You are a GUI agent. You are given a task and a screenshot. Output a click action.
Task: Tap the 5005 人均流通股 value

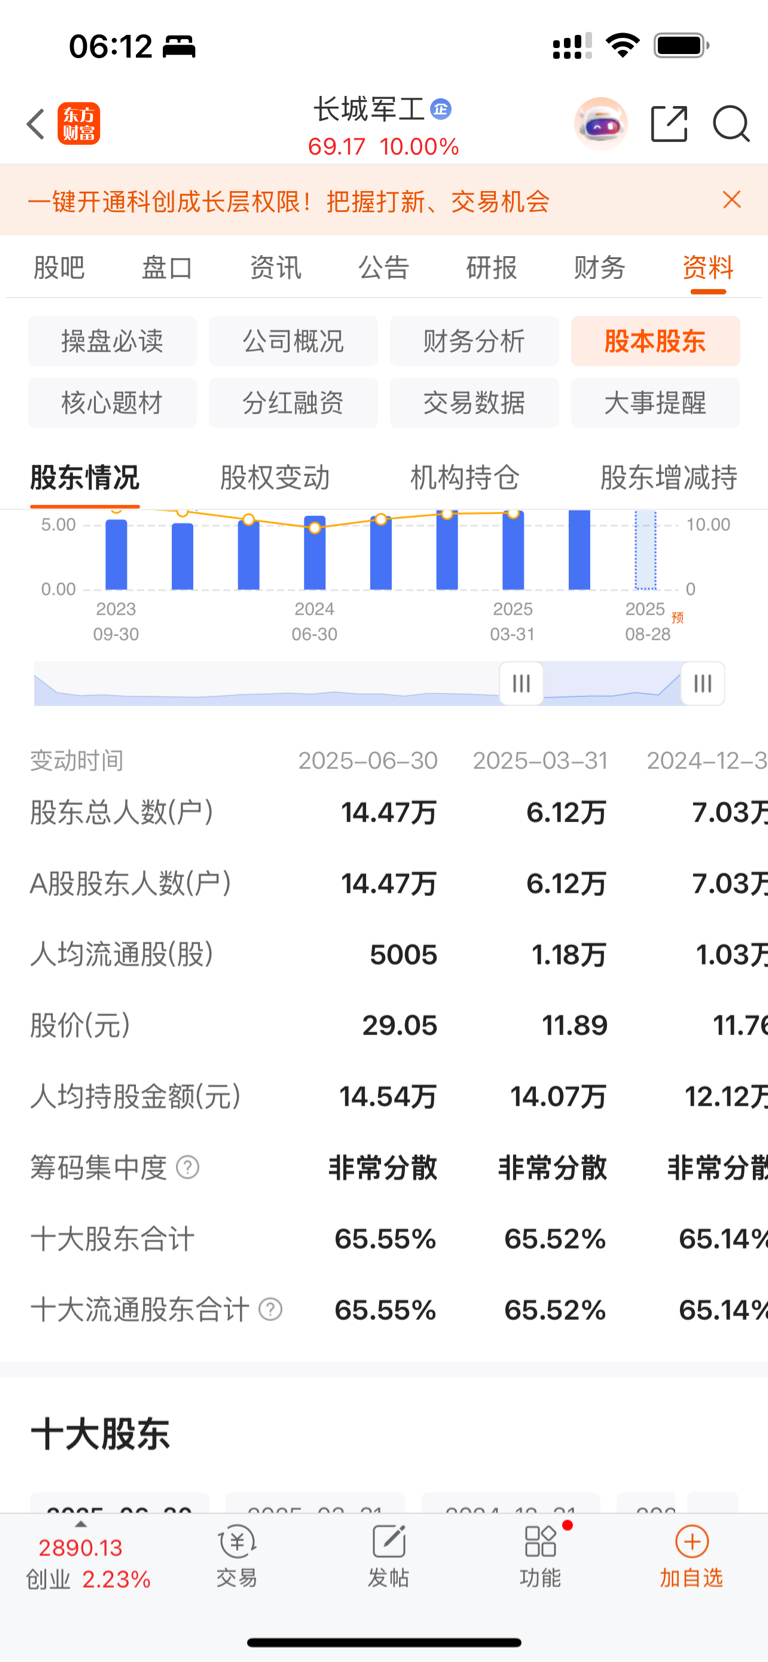(x=403, y=954)
